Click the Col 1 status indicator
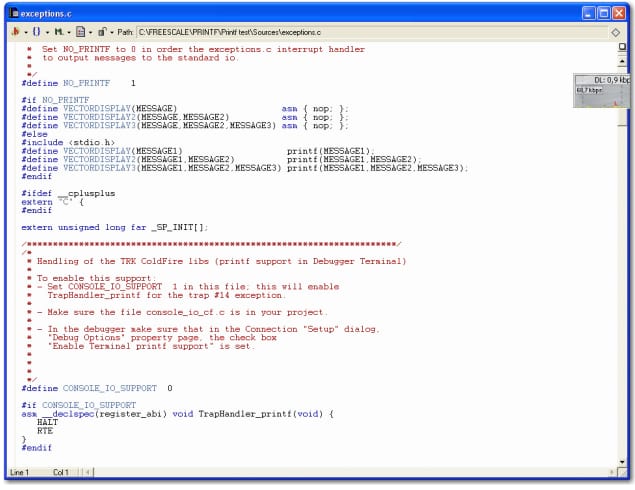The height and width of the screenshot is (490, 635). [61, 472]
